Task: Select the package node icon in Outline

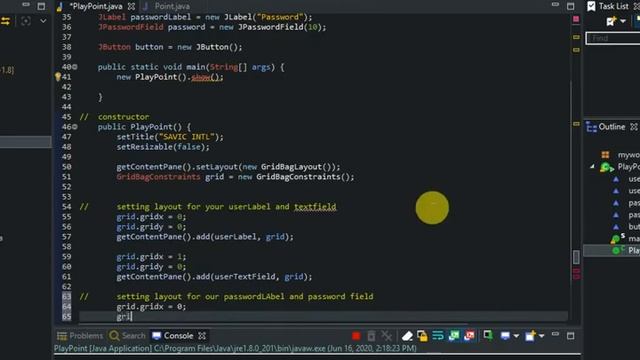Action: (605, 155)
